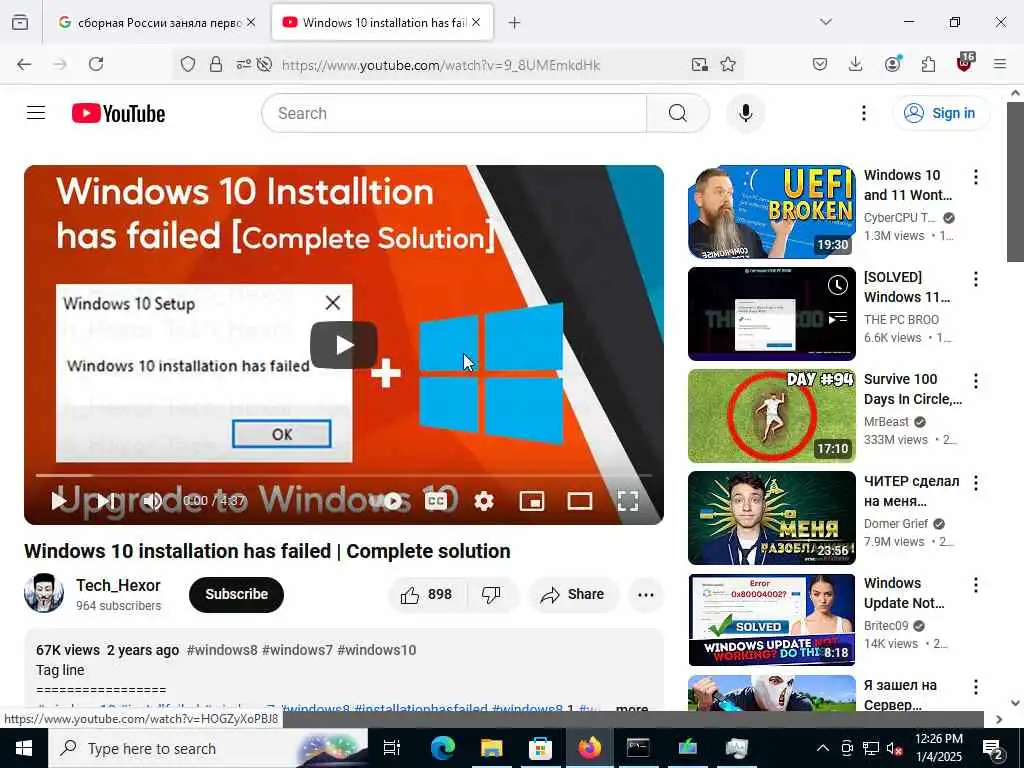Open Firefox extensions puzzle icon

point(928,64)
